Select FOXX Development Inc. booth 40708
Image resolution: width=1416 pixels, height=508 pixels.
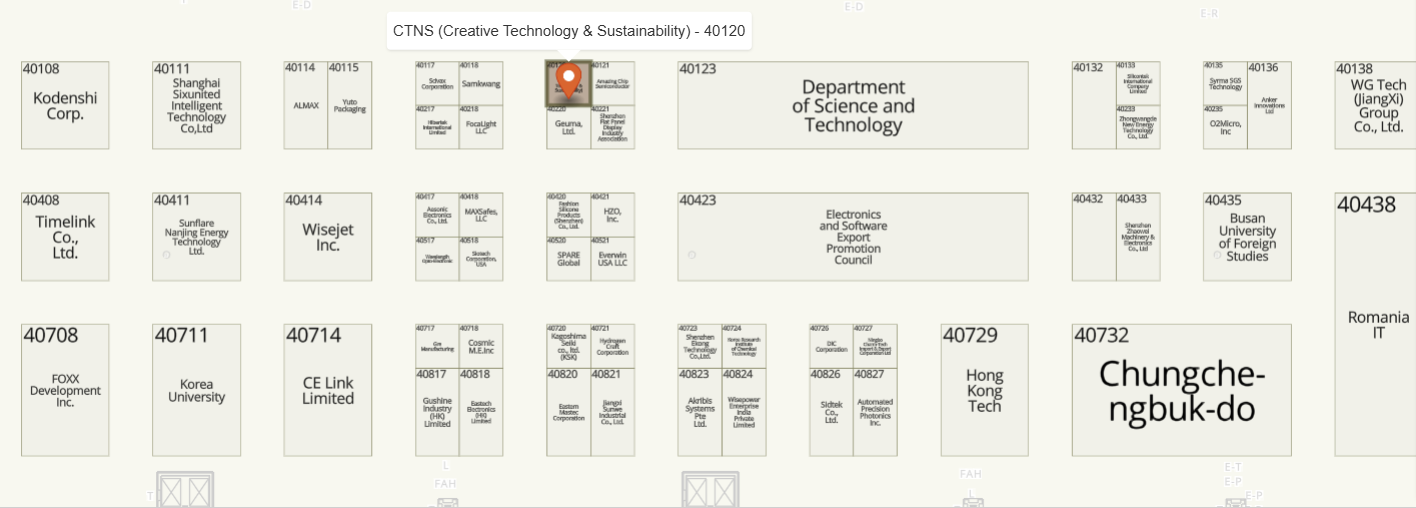point(65,390)
